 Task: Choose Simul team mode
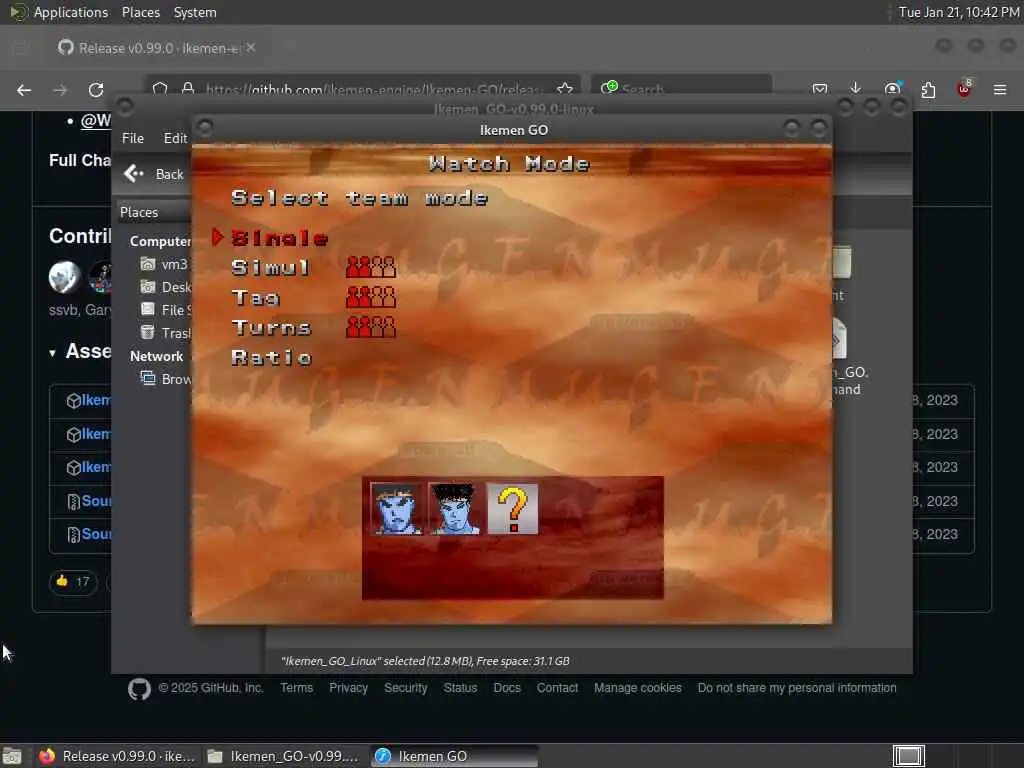pos(270,268)
